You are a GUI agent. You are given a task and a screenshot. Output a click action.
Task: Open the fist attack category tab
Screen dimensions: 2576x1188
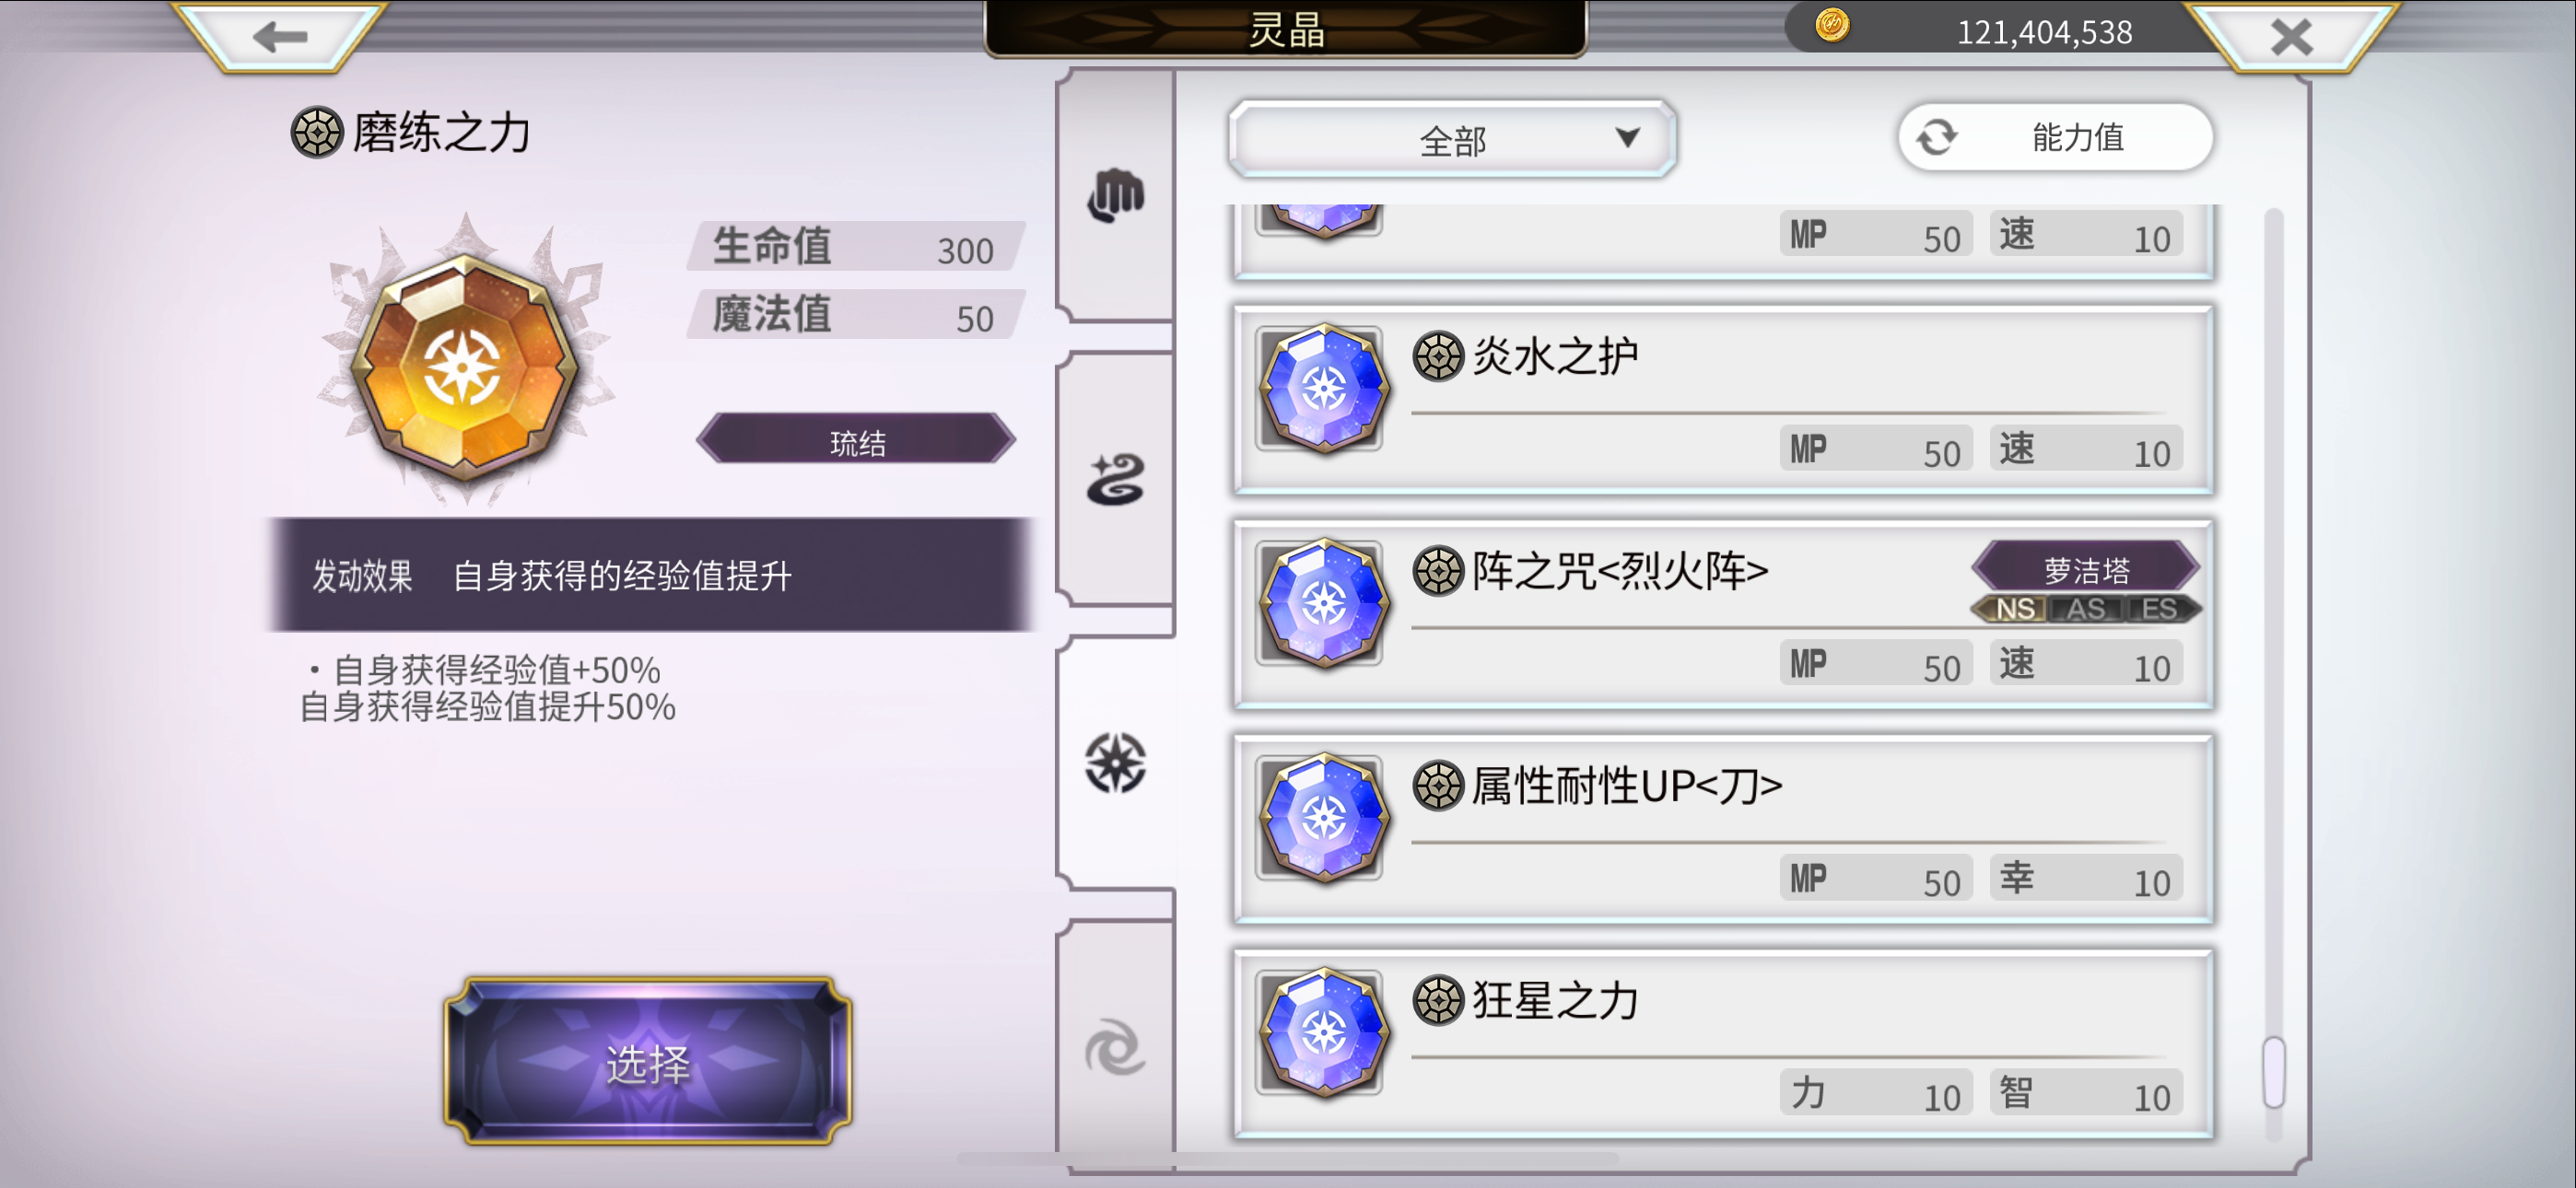1115,195
